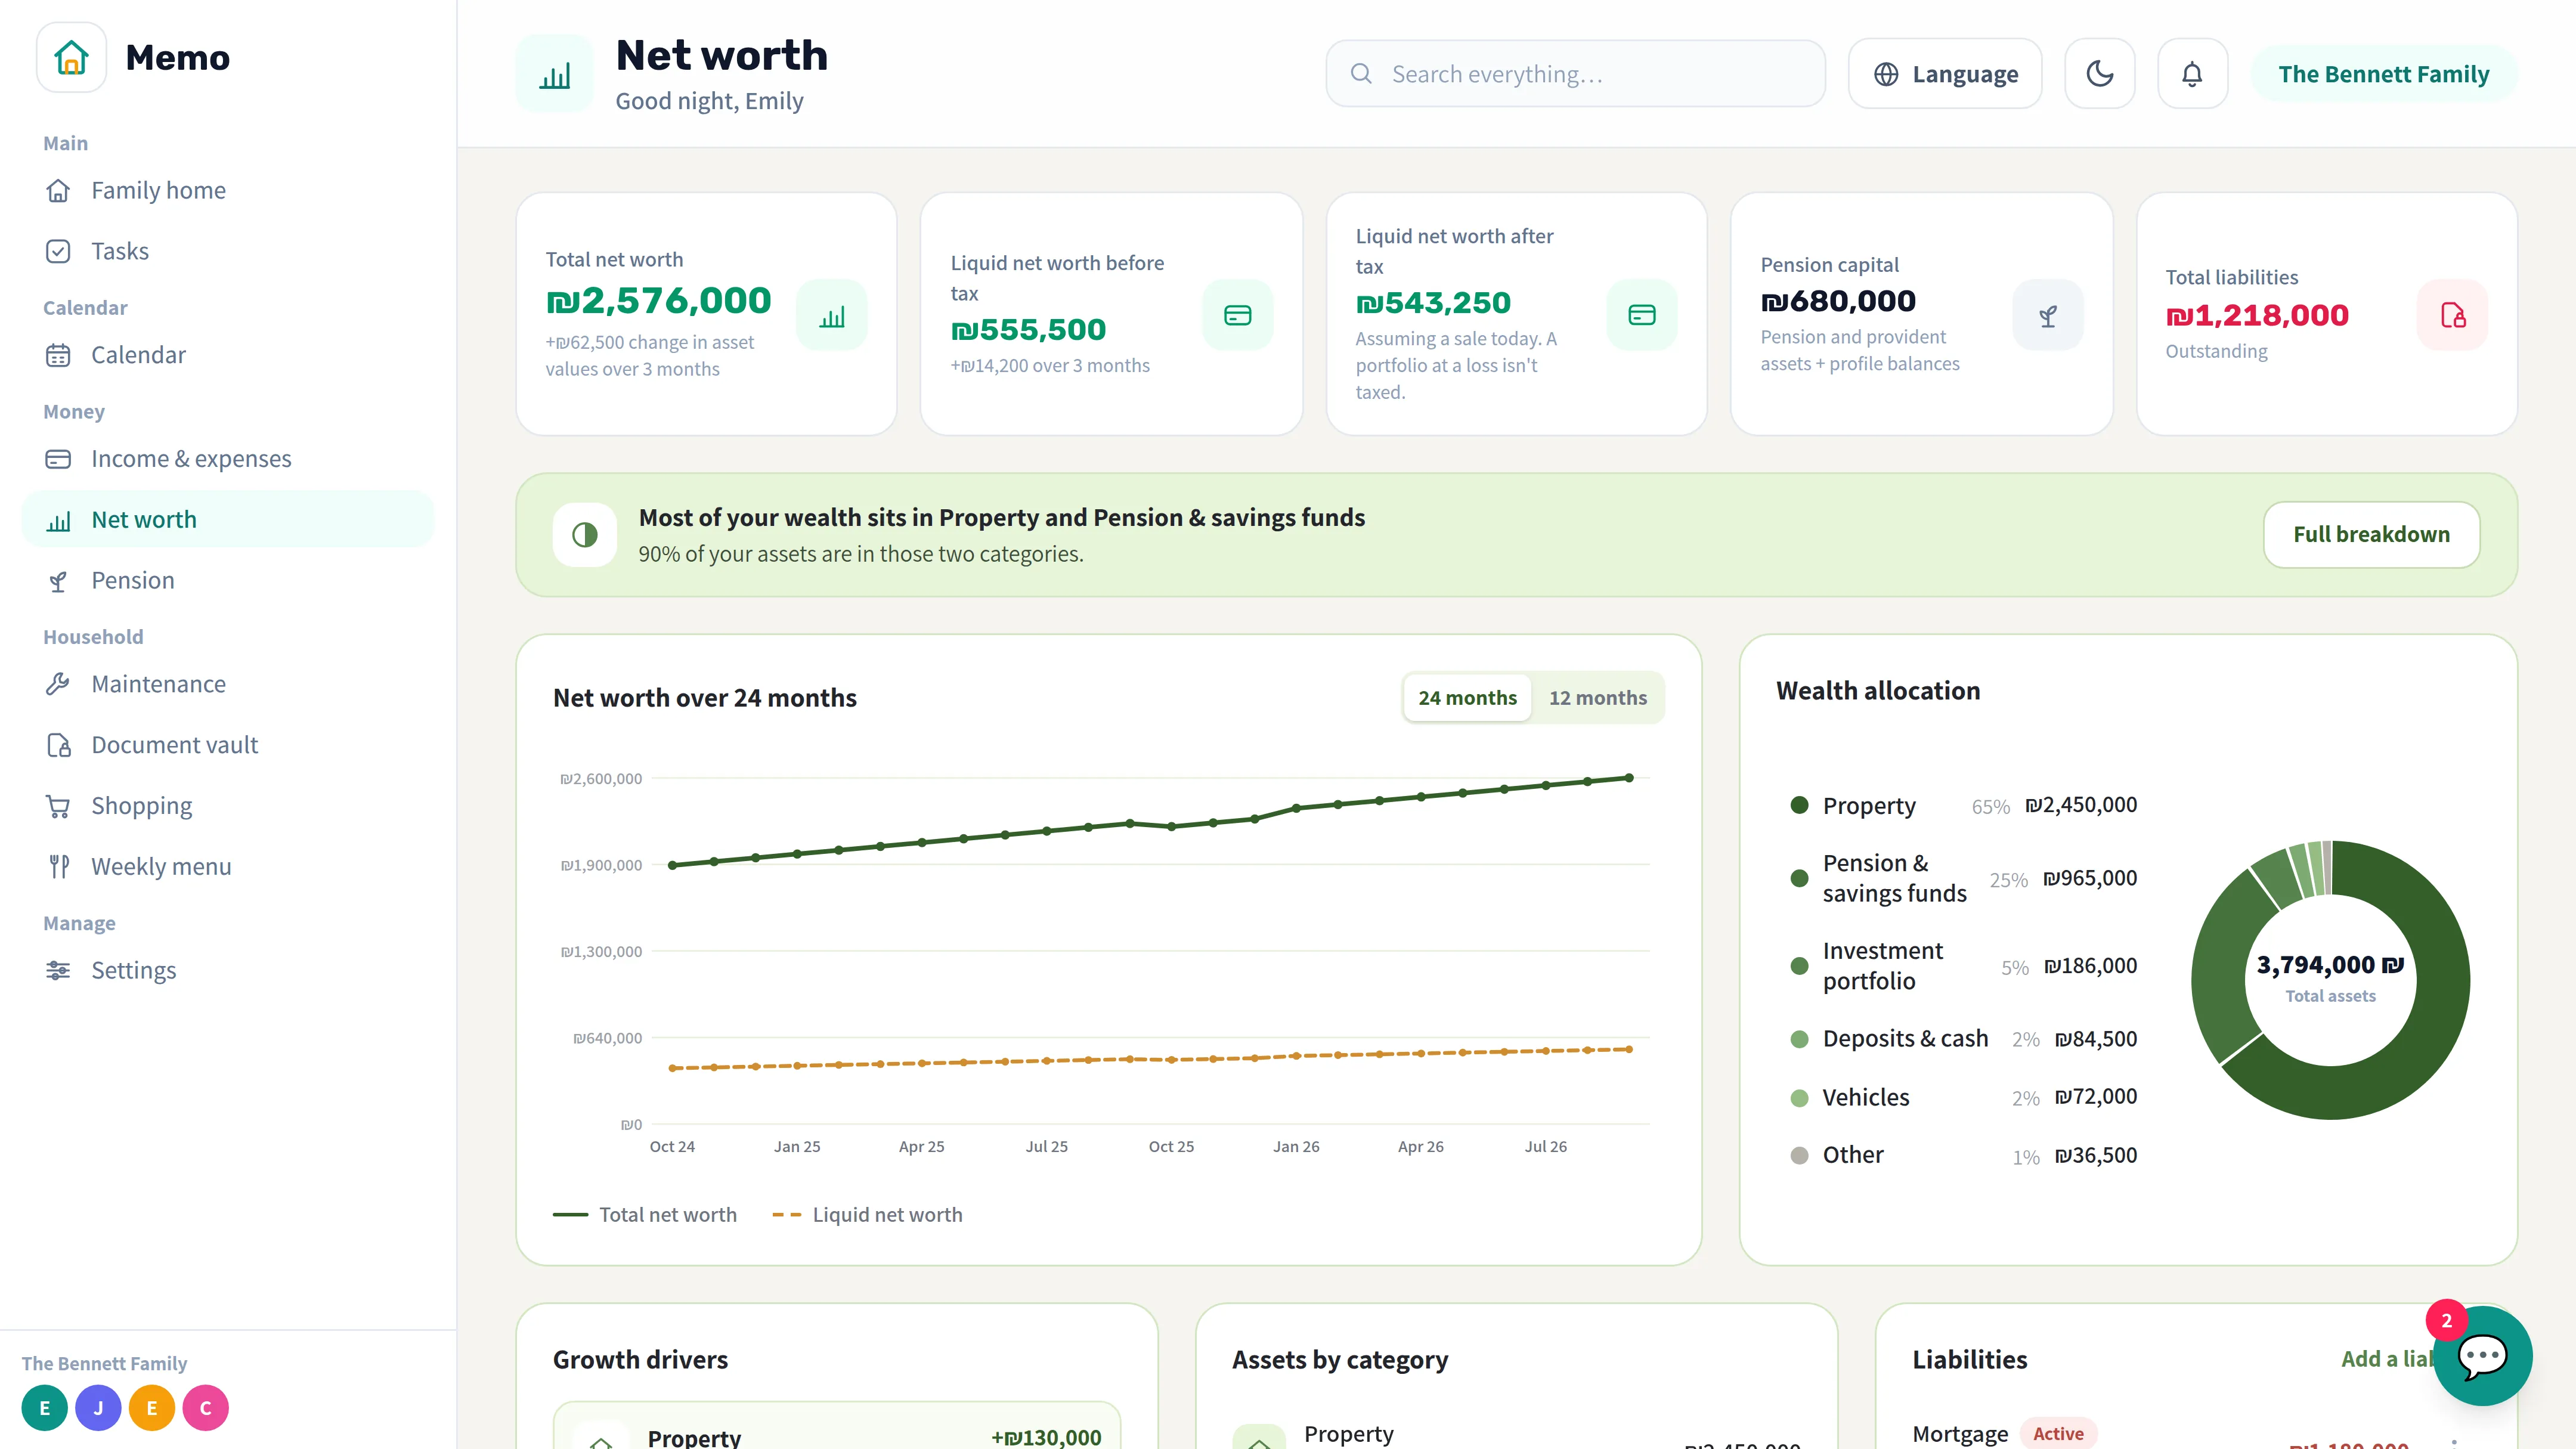Click the search everything field

click(x=1575, y=74)
